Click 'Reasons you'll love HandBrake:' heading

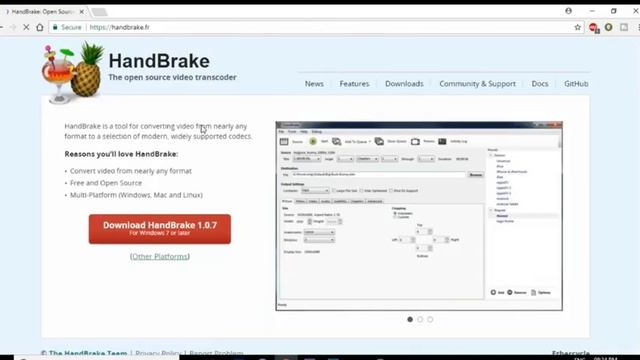tap(121, 154)
